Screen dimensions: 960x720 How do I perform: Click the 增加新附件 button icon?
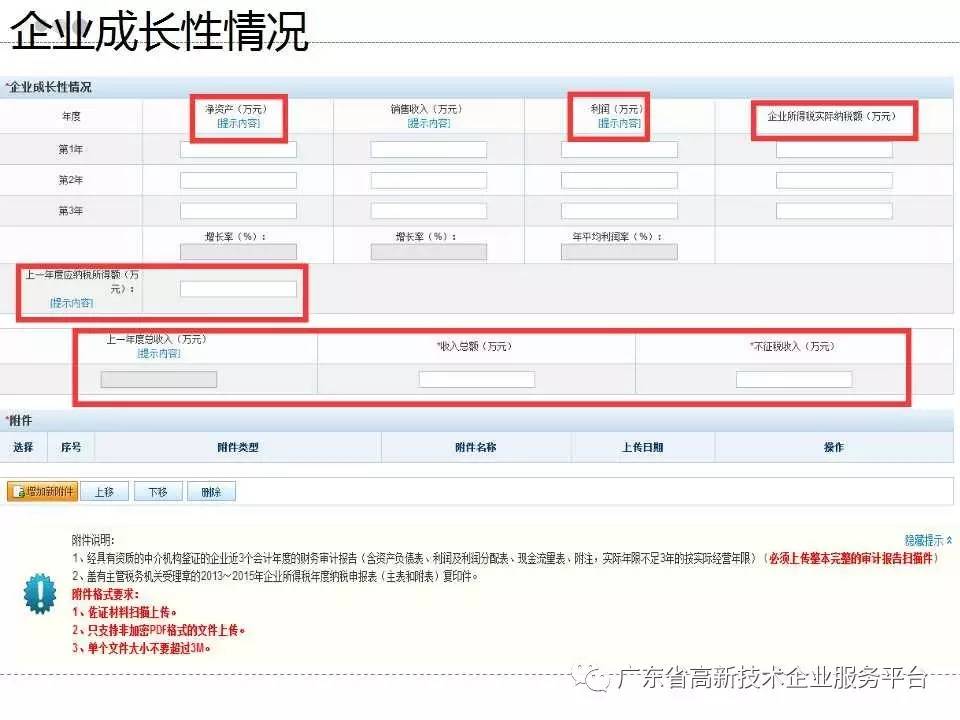click(16, 492)
